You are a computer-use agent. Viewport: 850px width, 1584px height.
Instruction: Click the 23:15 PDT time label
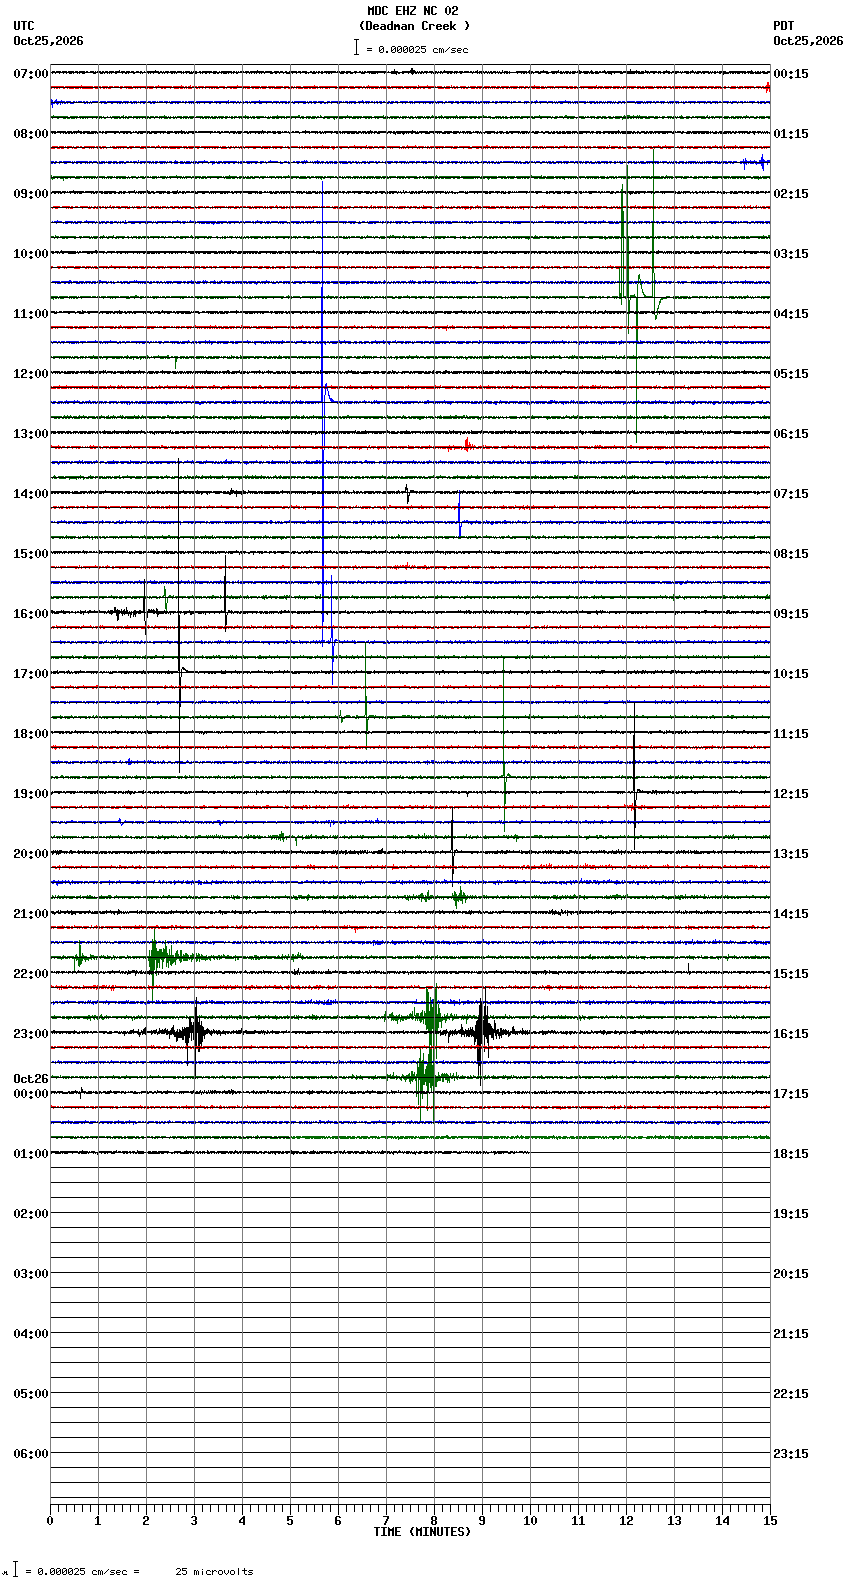[x=791, y=1454]
